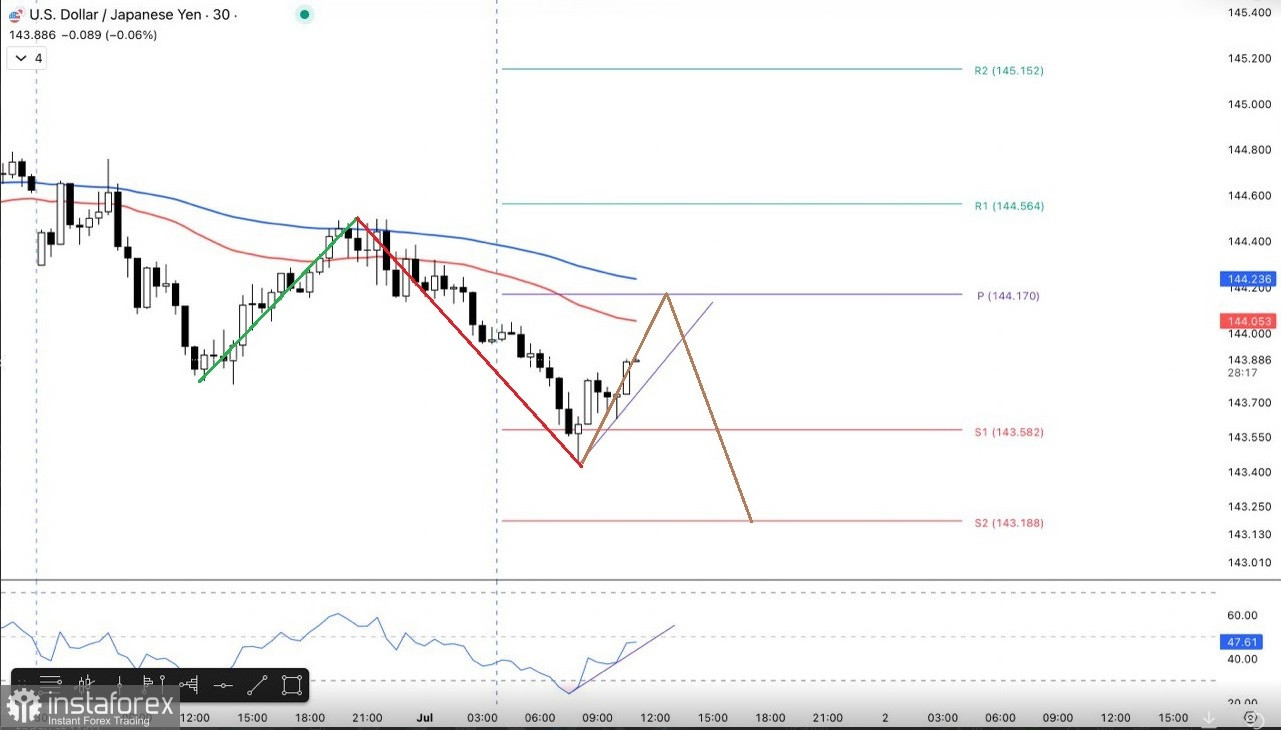This screenshot has width=1281, height=730.
Task: Click the R2 (145.152) pivot label
Action: 1009,71
